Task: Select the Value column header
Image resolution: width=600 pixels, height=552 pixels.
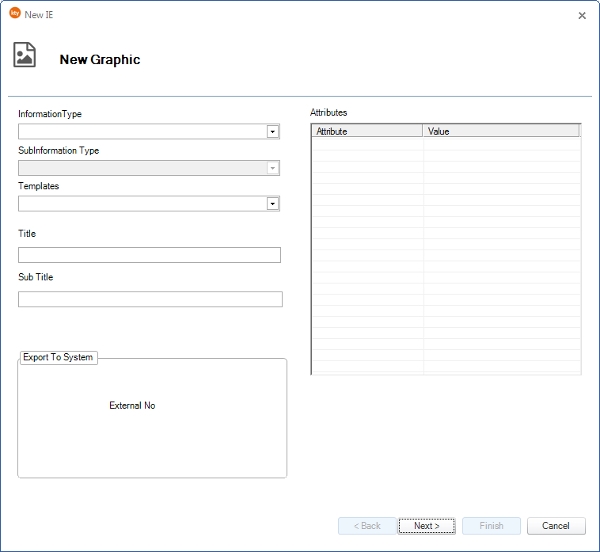Action: coord(500,131)
